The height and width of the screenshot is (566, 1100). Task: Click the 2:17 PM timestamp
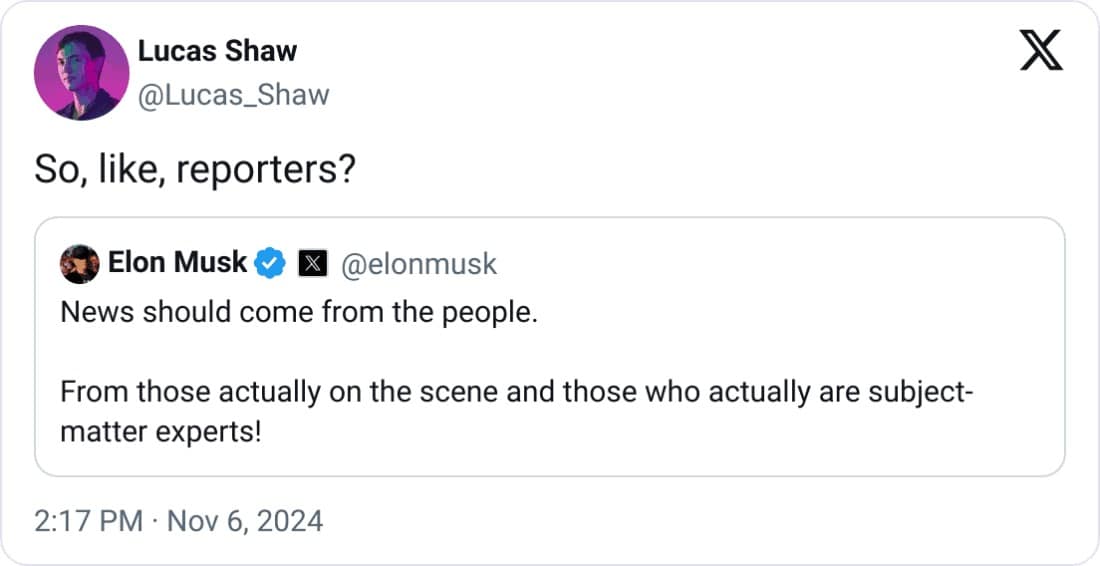pos(89,521)
